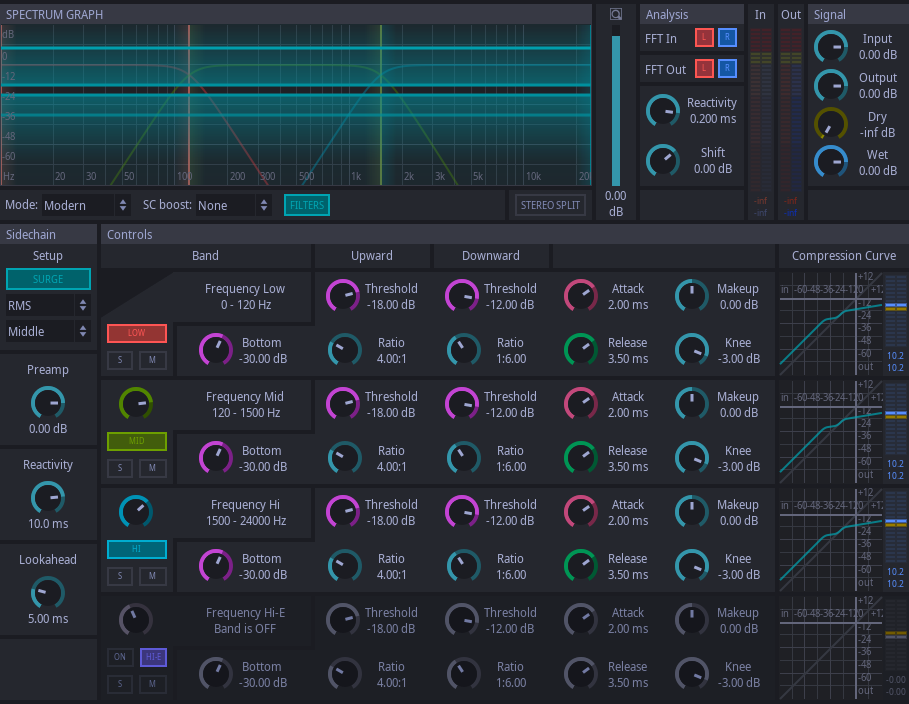Viewport: 909px width, 704px height.
Task: Click the zoom magnifier icon above the spectrum slider
Action: [616, 14]
